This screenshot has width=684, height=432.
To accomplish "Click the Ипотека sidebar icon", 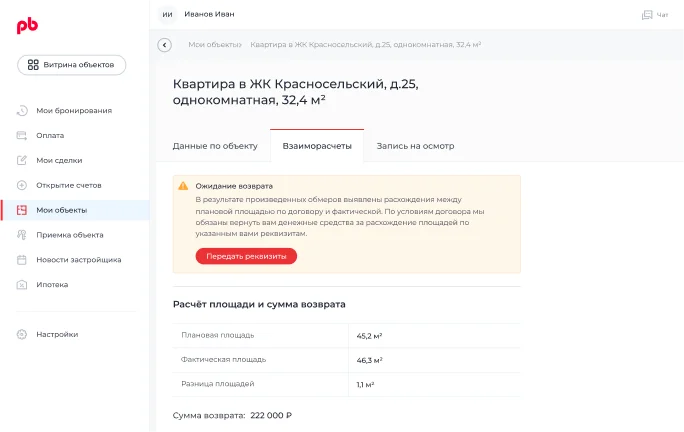I will click(x=22, y=285).
